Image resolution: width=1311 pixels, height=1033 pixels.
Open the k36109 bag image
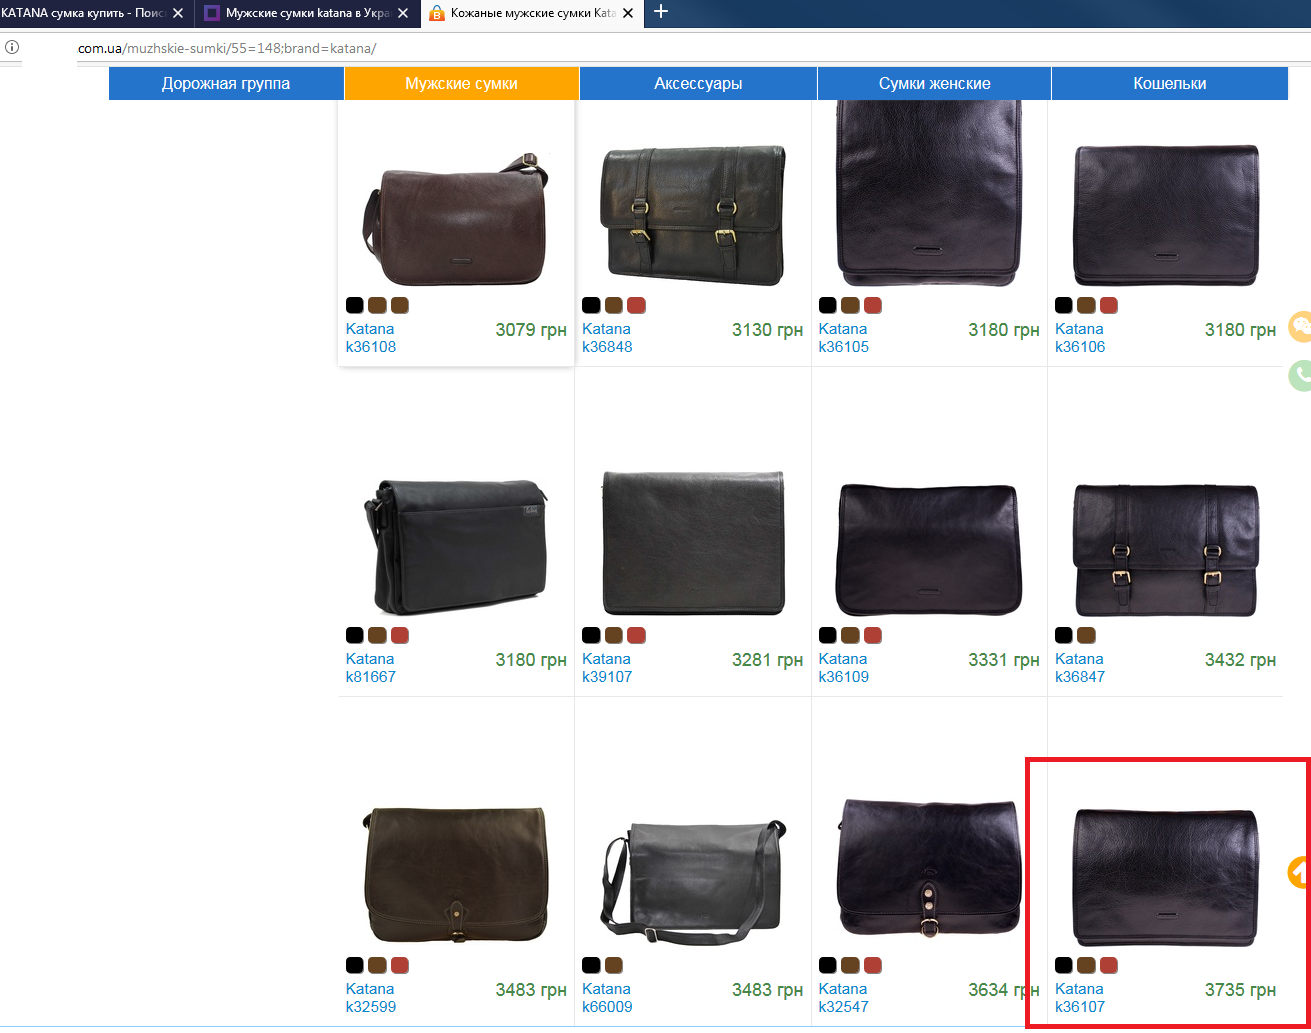[929, 549]
